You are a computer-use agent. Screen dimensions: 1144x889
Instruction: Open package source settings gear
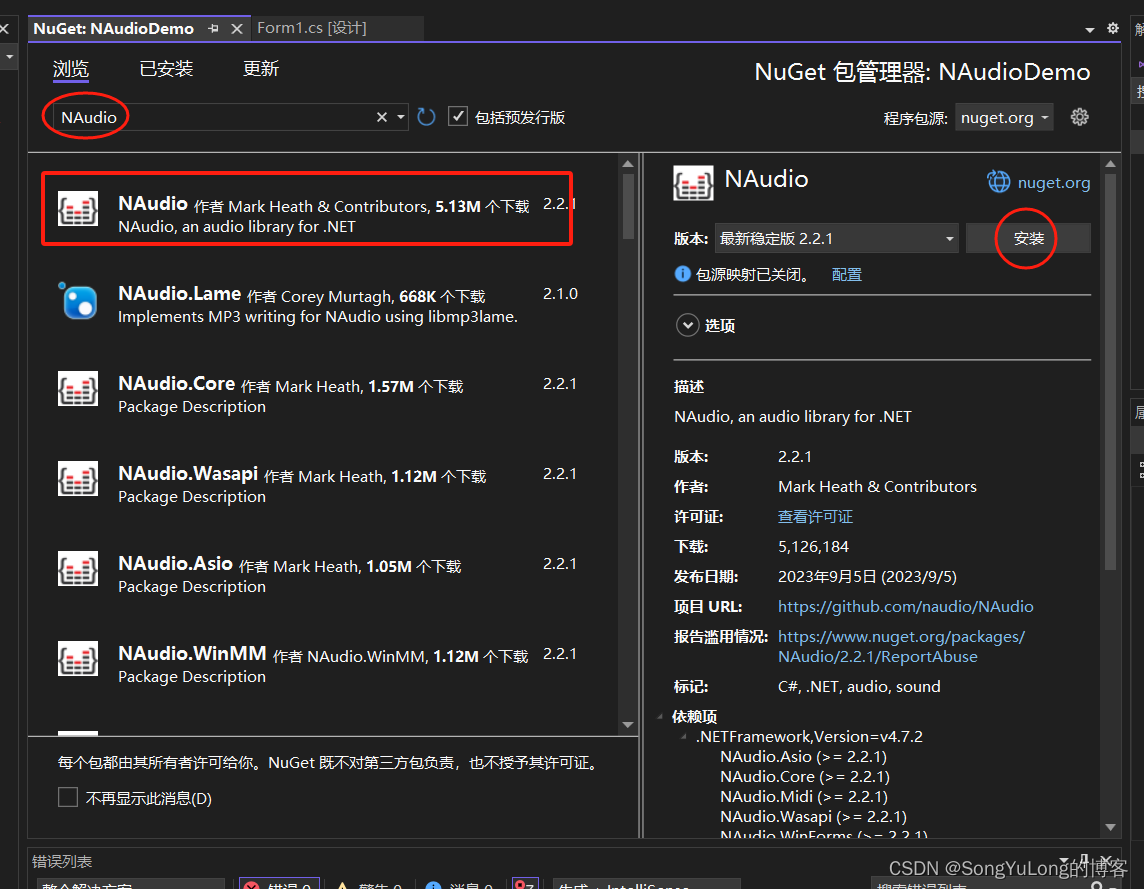click(1079, 117)
